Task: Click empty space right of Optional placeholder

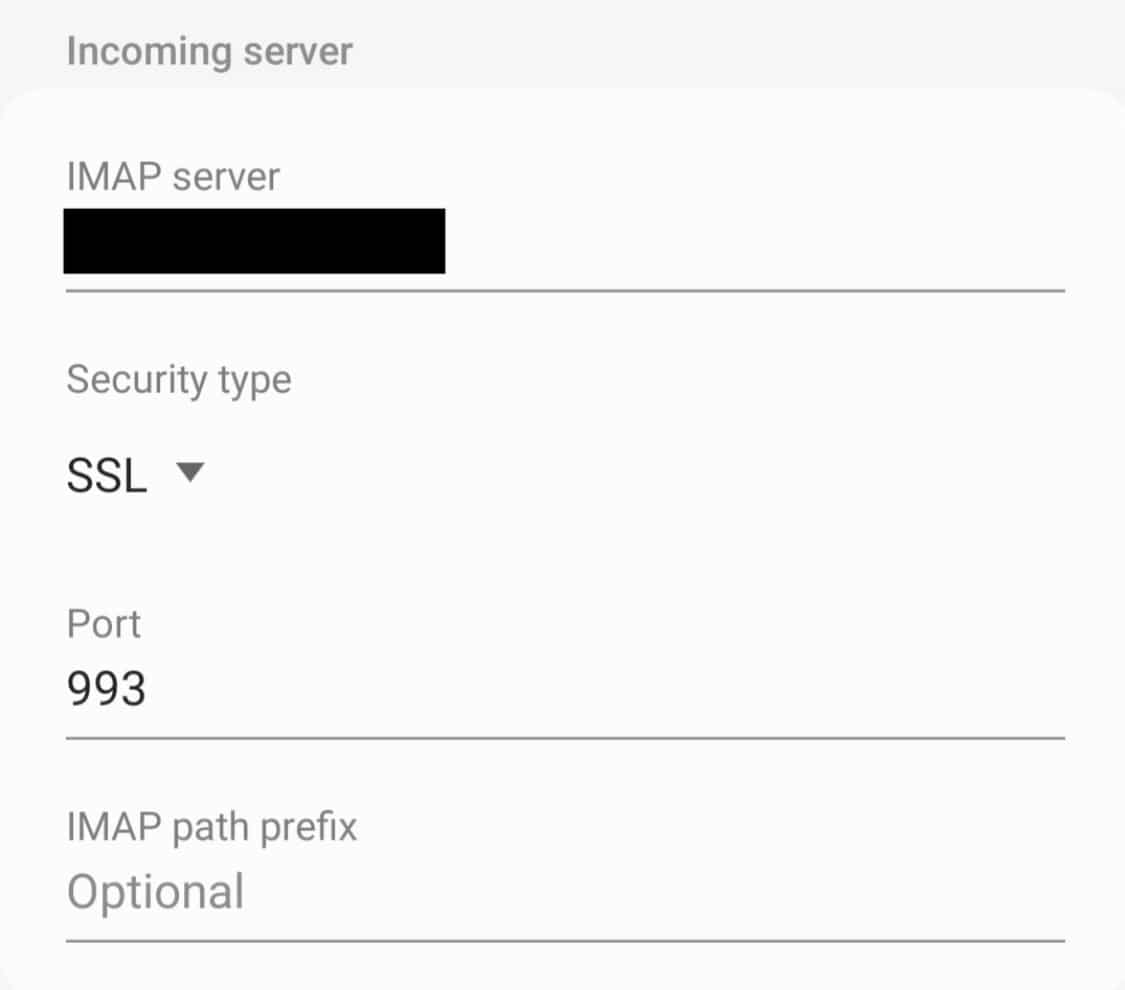Action: coord(650,892)
